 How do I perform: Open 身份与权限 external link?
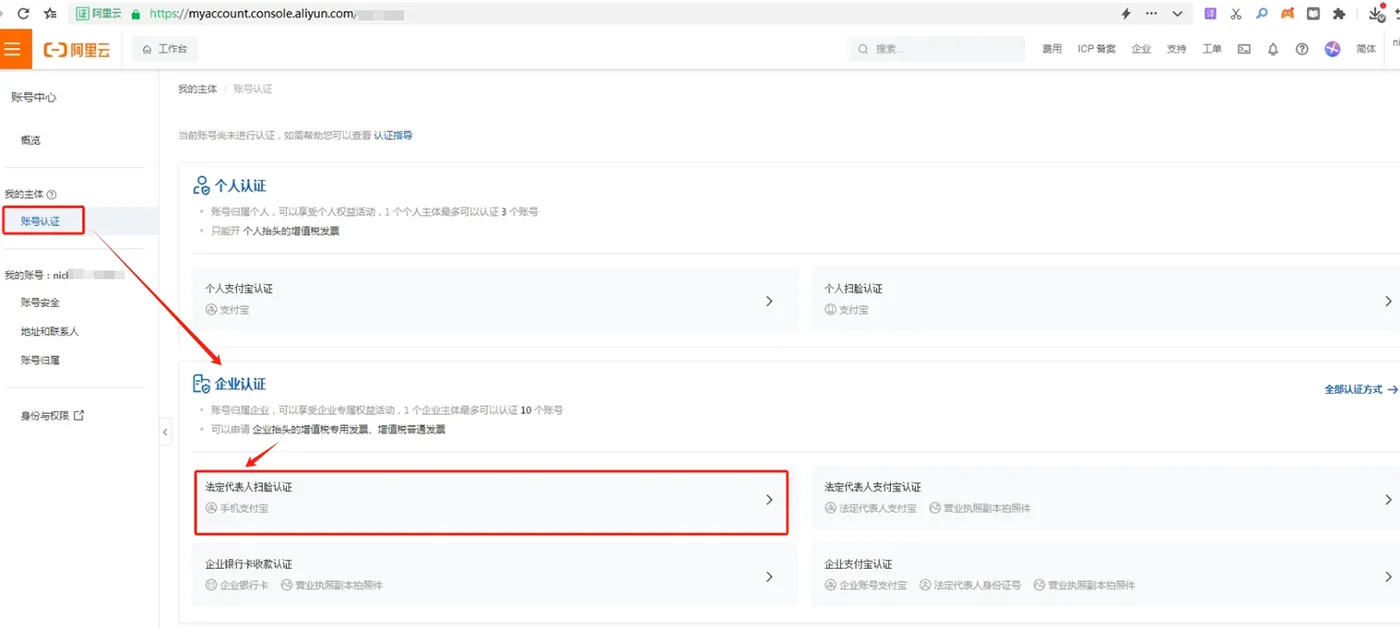pyautogui.click(x=52, y=416)
